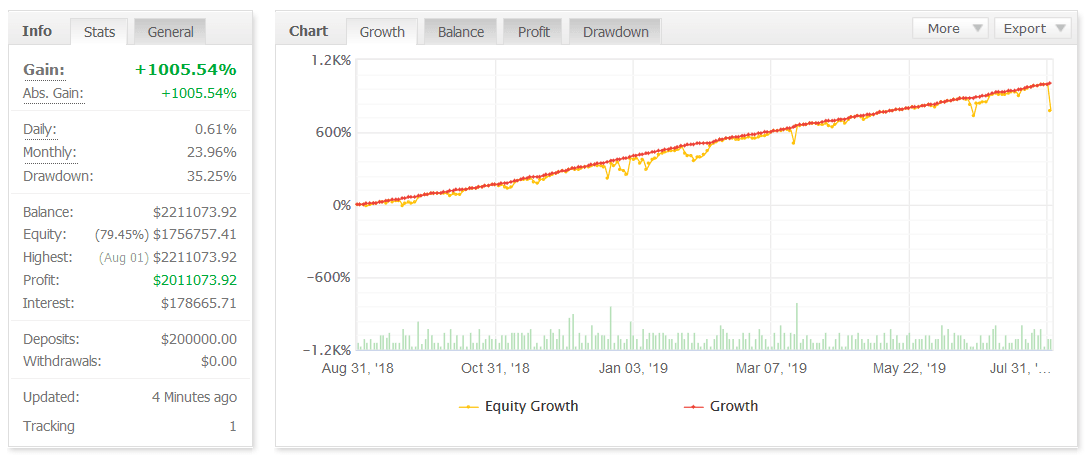
Task: Click the red Growth legend marker
Action: click(x=693, y=407)
